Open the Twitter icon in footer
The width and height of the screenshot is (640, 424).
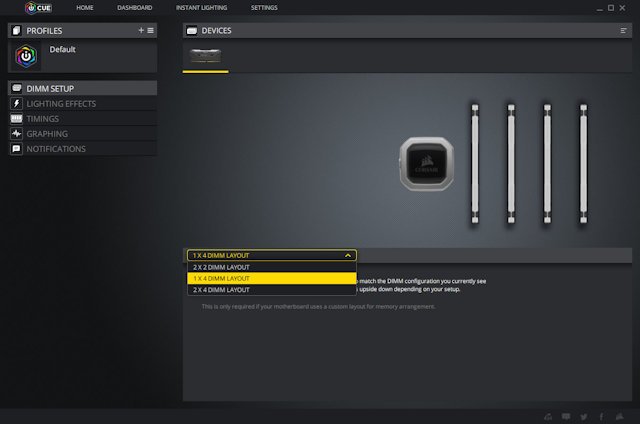point(584,417)
